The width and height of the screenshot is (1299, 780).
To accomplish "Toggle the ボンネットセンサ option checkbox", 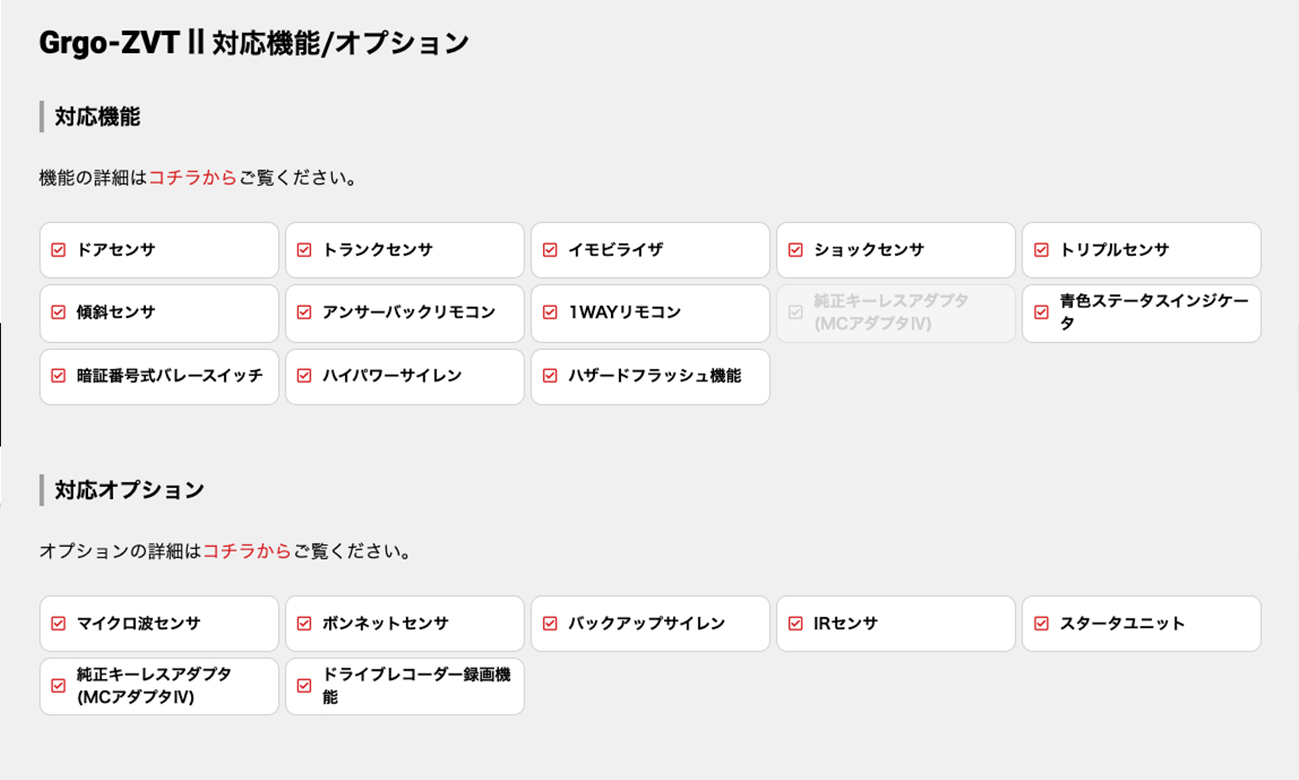I will click(x=304, y=624).
